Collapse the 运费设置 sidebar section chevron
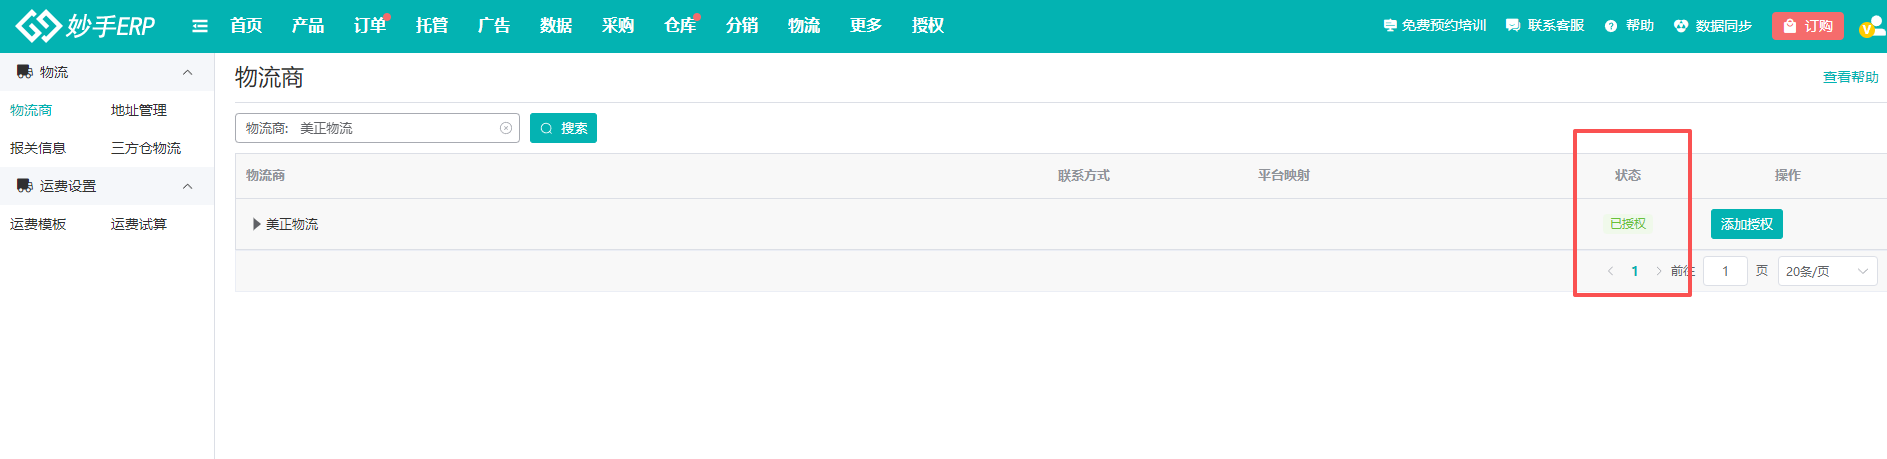The width and height of the screenshot is (1887, 459). (187, 186)
